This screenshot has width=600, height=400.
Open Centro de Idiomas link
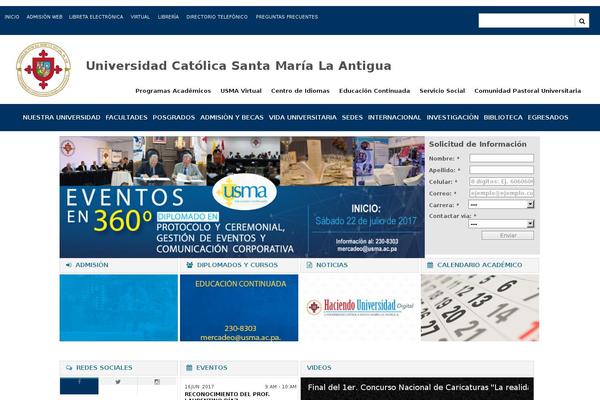click(x=300, y=91)
